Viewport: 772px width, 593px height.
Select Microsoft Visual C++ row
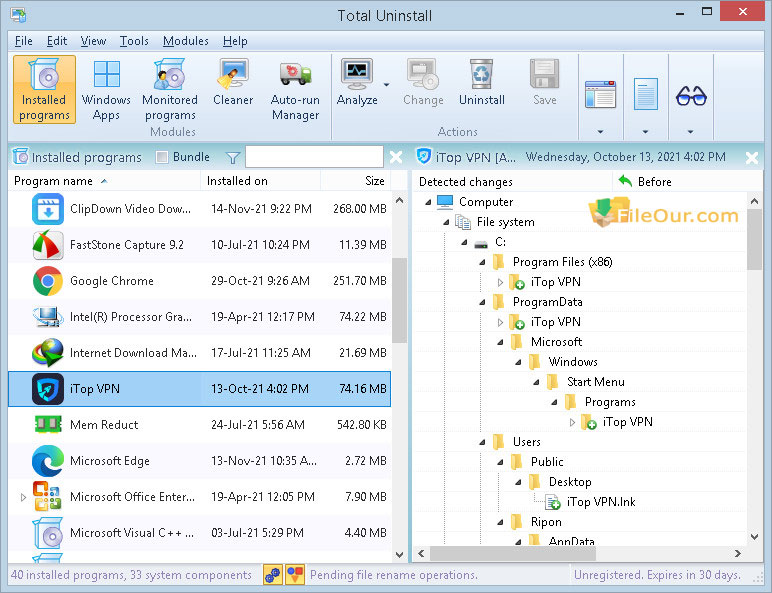coord(199,532)
